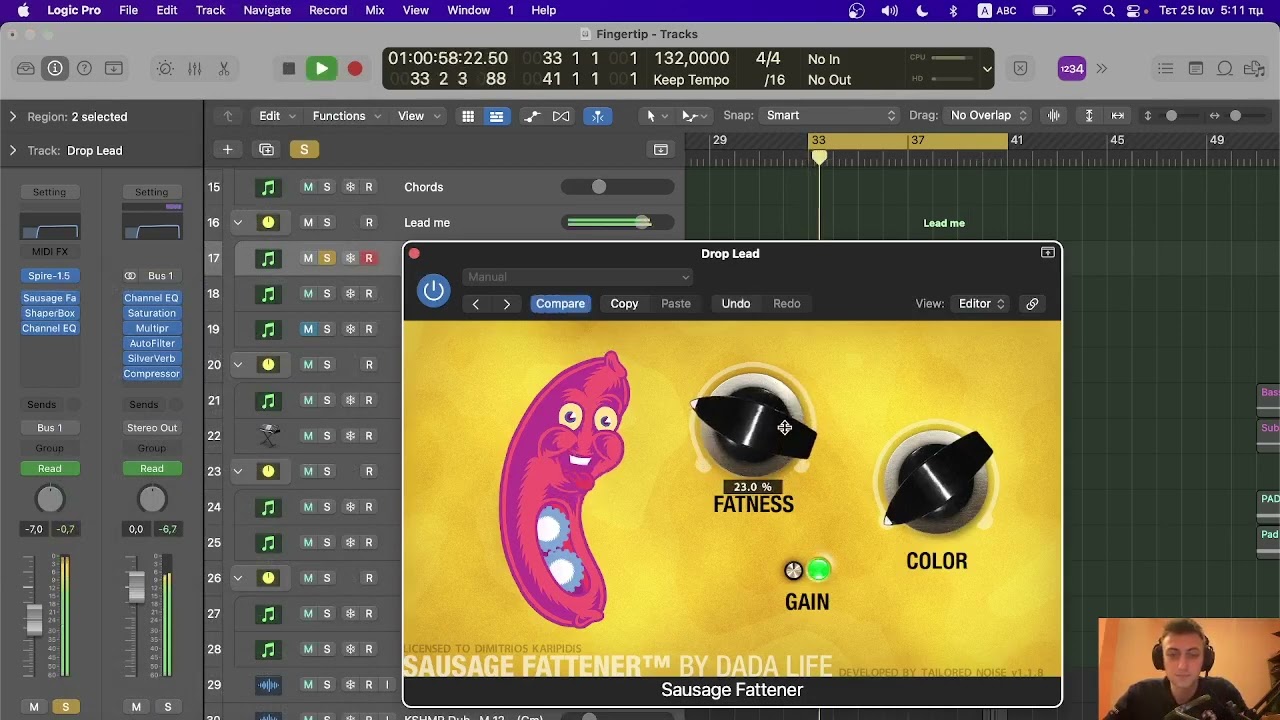The height and width of the screenshot is (720, 1280).
Task: Open the Navigate menu
Action: pyautogui.click(x=267, y=10)
